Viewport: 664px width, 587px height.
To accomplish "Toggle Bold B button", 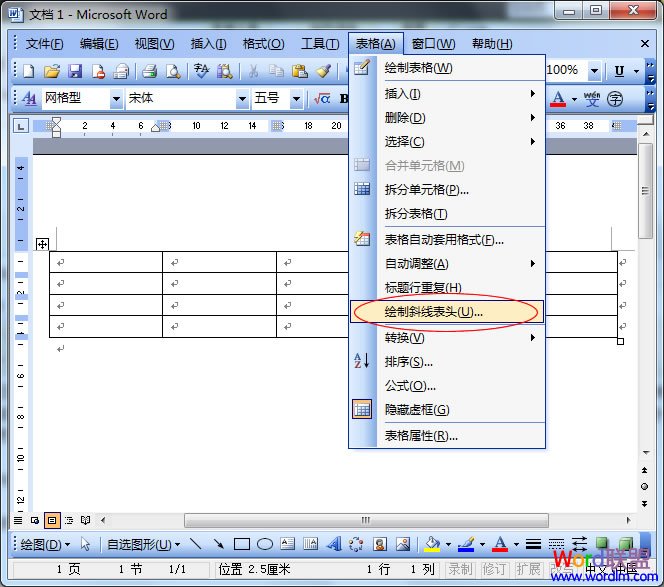I will coord(344,99).
